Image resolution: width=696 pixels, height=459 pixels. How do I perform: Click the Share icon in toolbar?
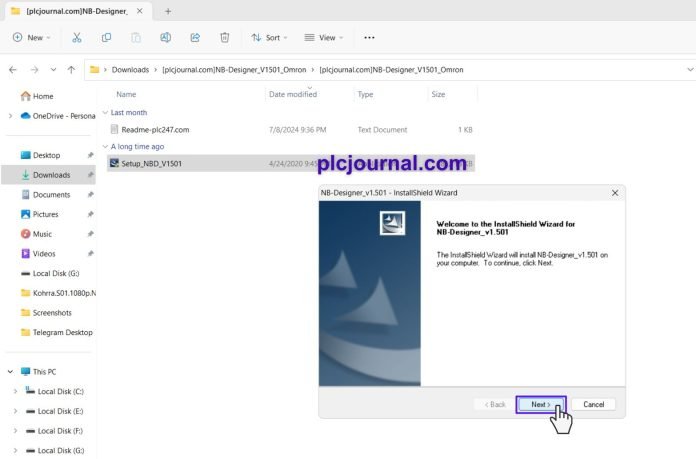195,38
